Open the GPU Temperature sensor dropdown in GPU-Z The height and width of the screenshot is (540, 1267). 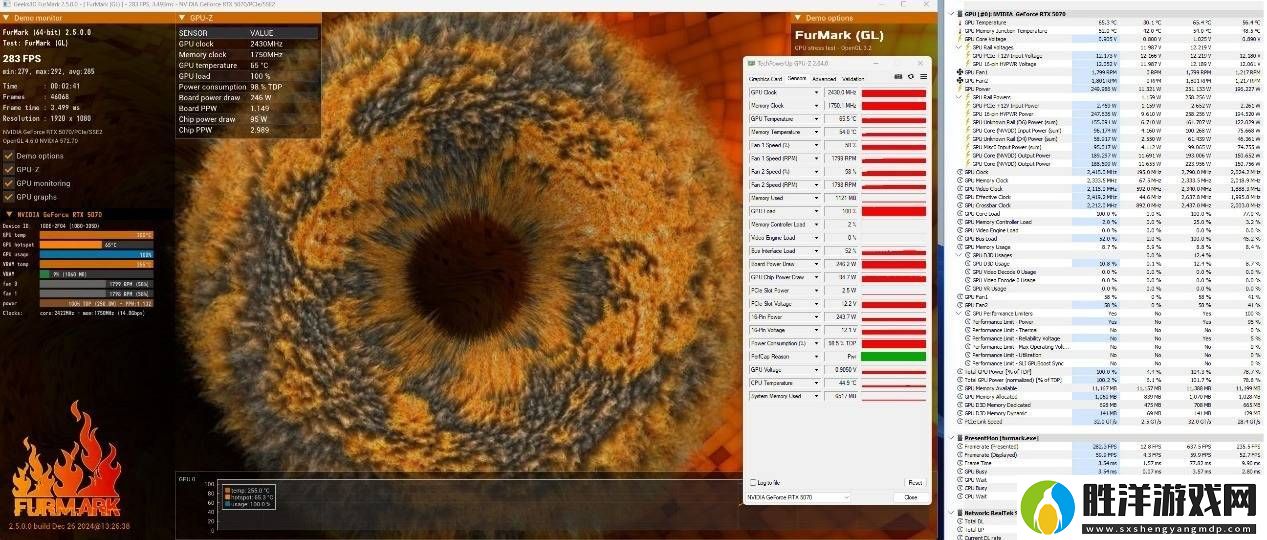(x=815, y=118)
